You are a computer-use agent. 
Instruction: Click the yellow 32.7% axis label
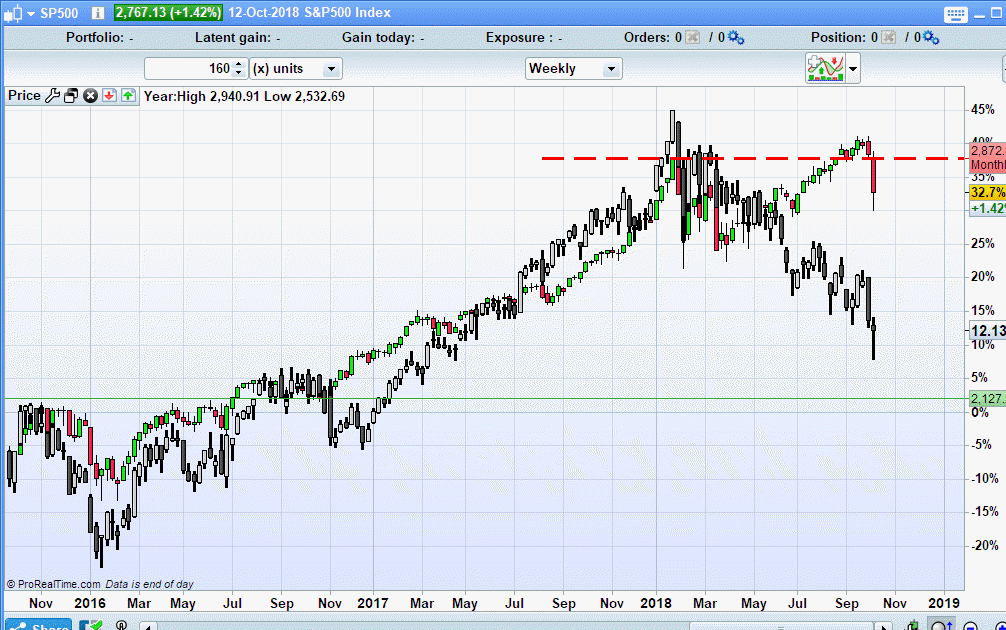(x=987, y=192)
